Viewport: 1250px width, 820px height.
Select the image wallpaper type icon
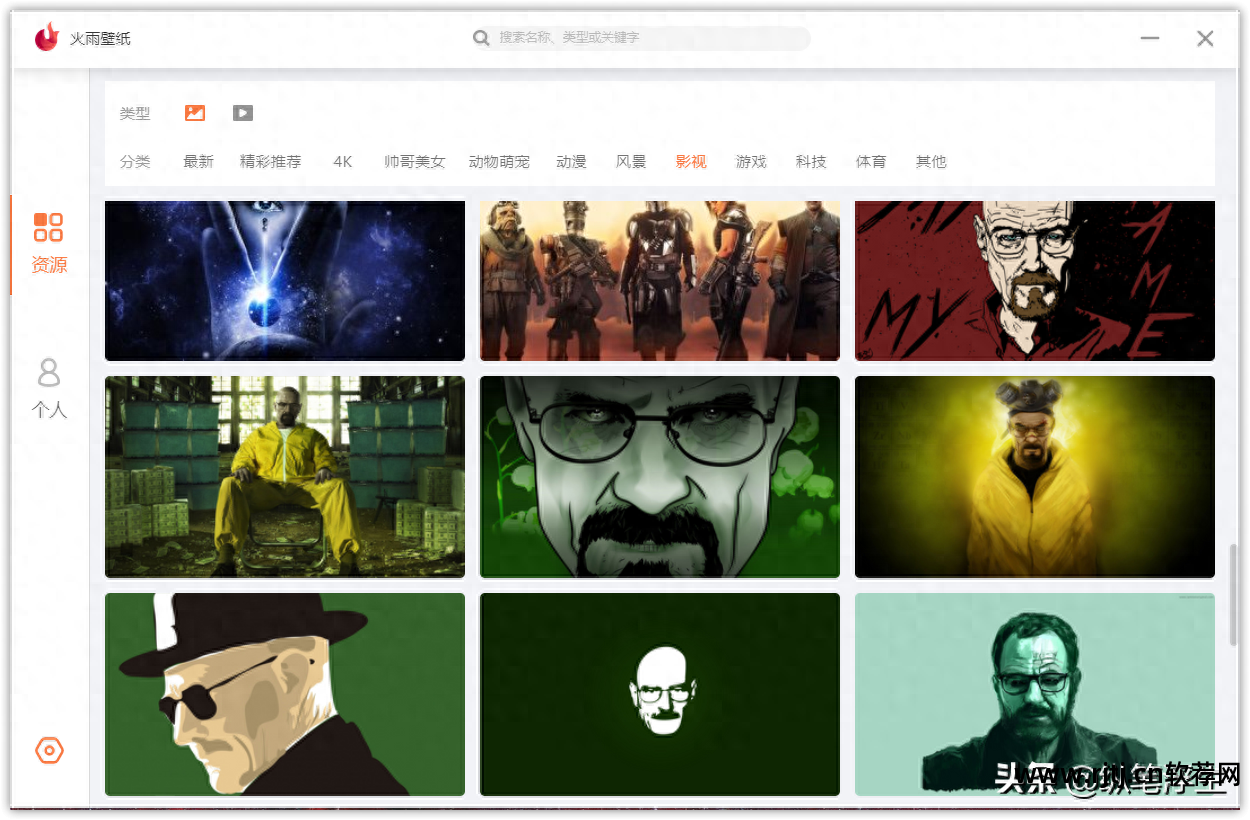(x=195, y=113)
